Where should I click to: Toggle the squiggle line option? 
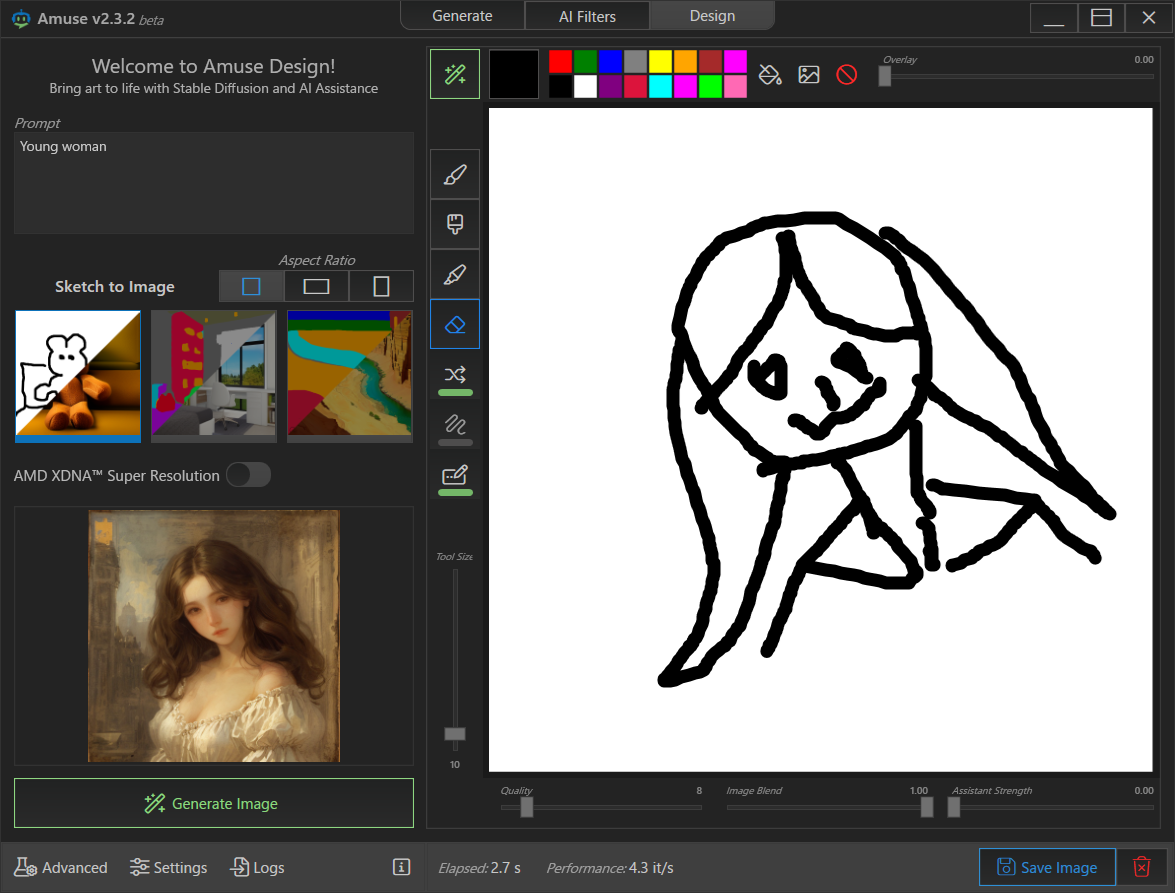coord(455,424)
